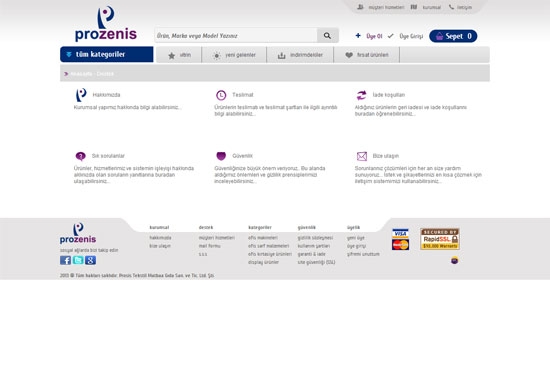Open the vitrin tab
The height and width of the screenshot is (365, 550).
tap(179, 55)
